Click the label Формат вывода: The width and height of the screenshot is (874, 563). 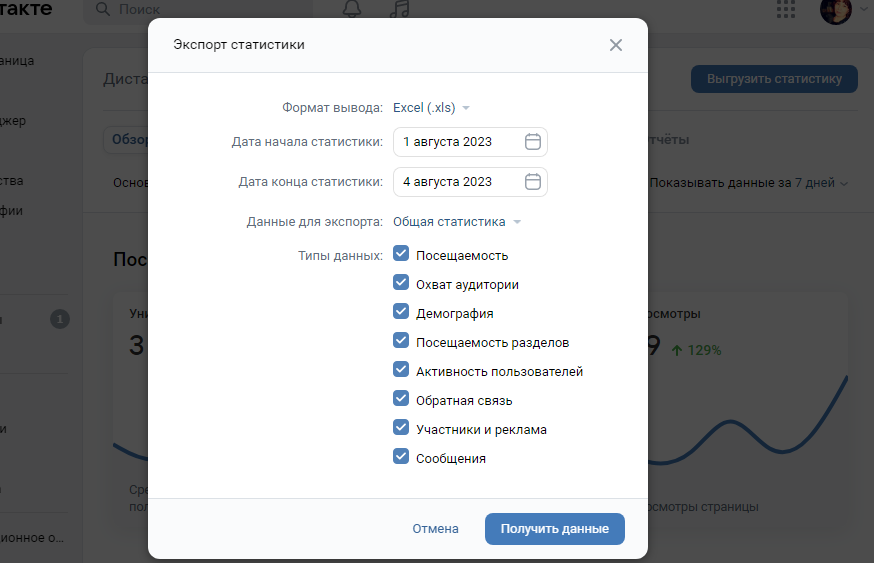click(332, 108)
